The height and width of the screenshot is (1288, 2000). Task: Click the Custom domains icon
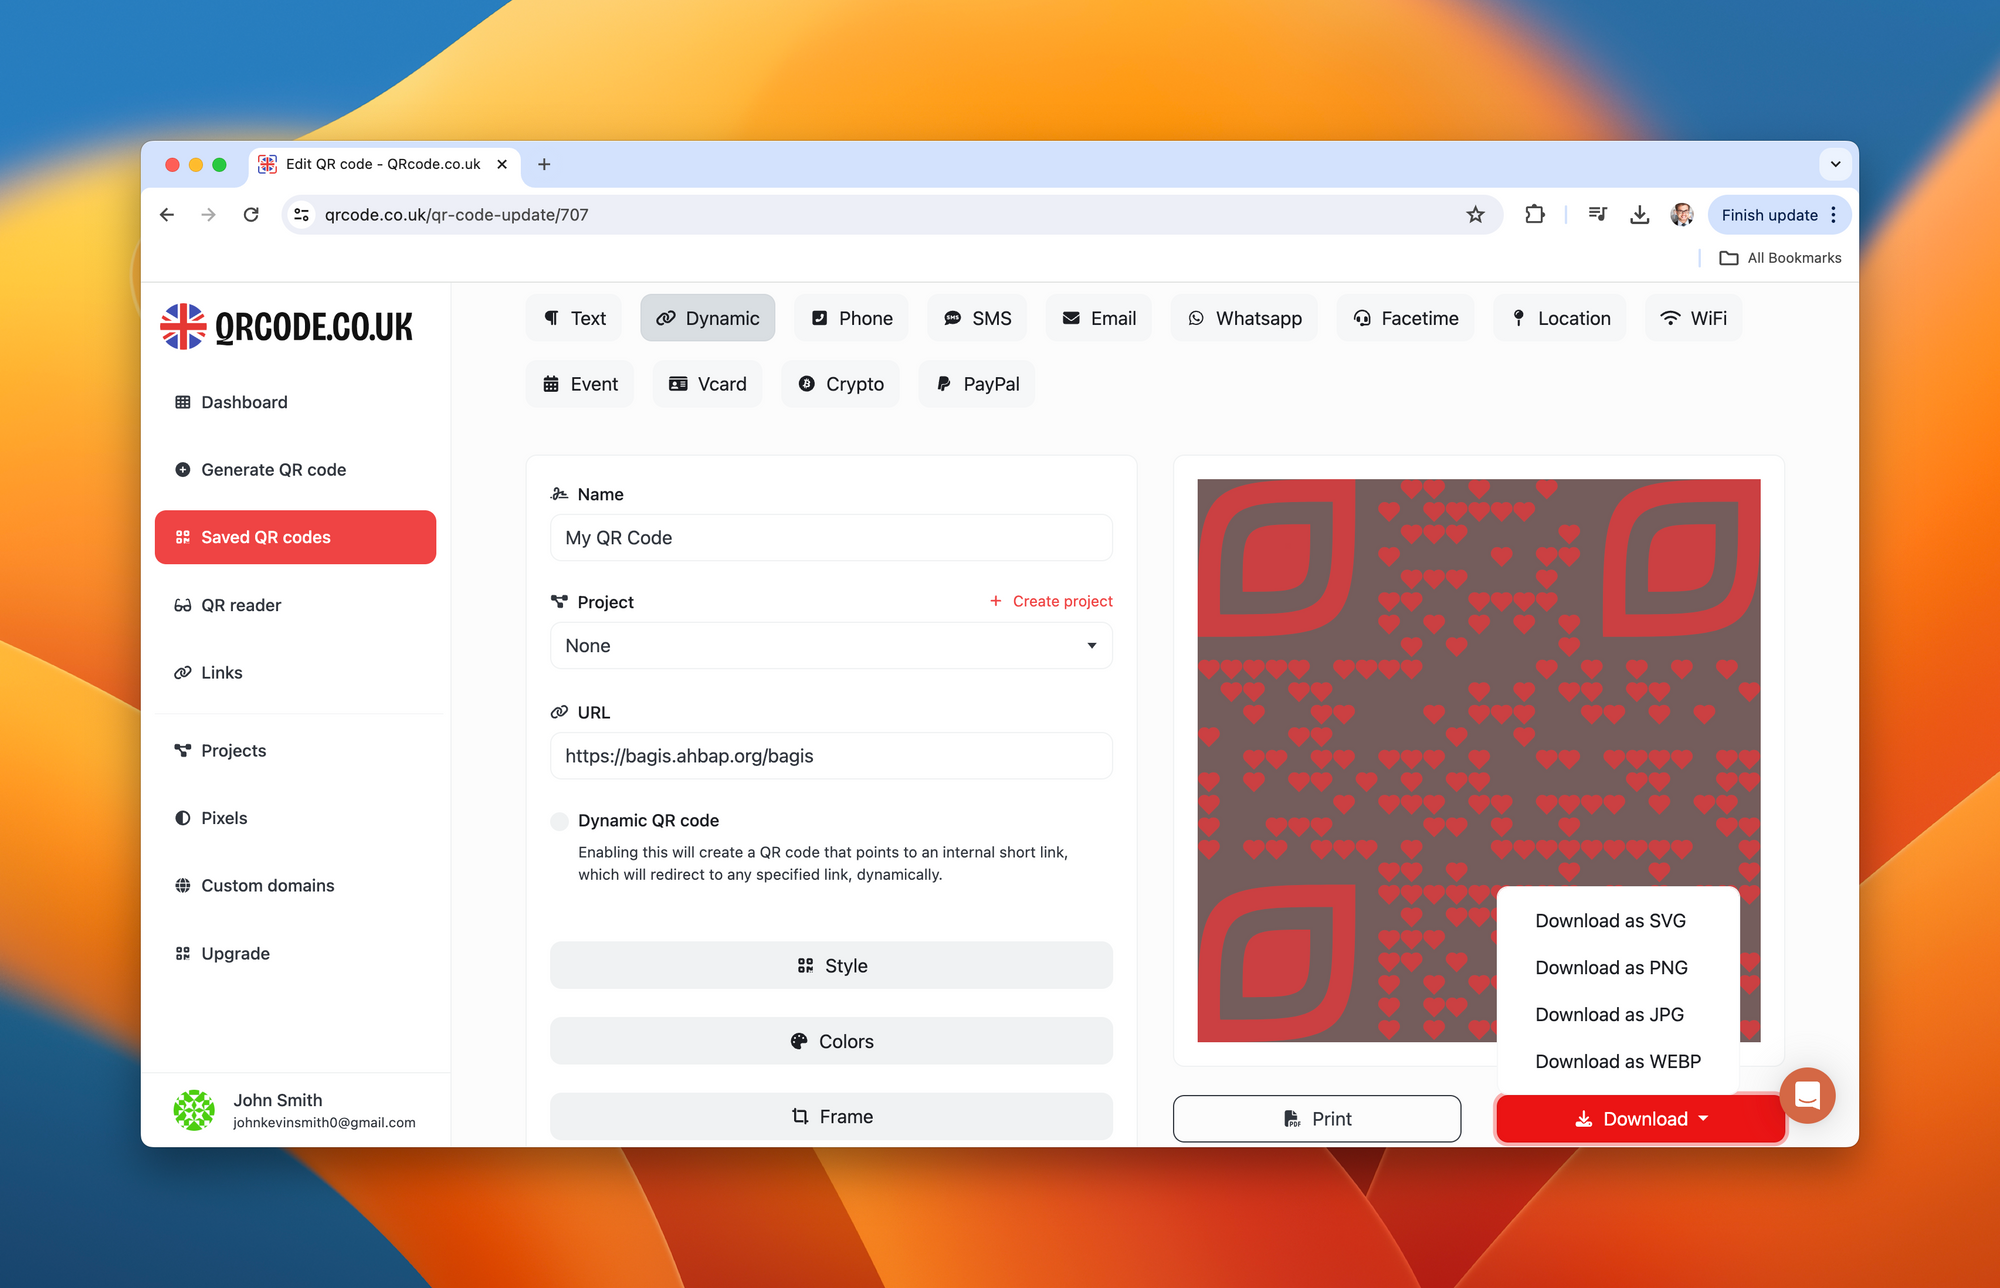[x=184, y=884]
